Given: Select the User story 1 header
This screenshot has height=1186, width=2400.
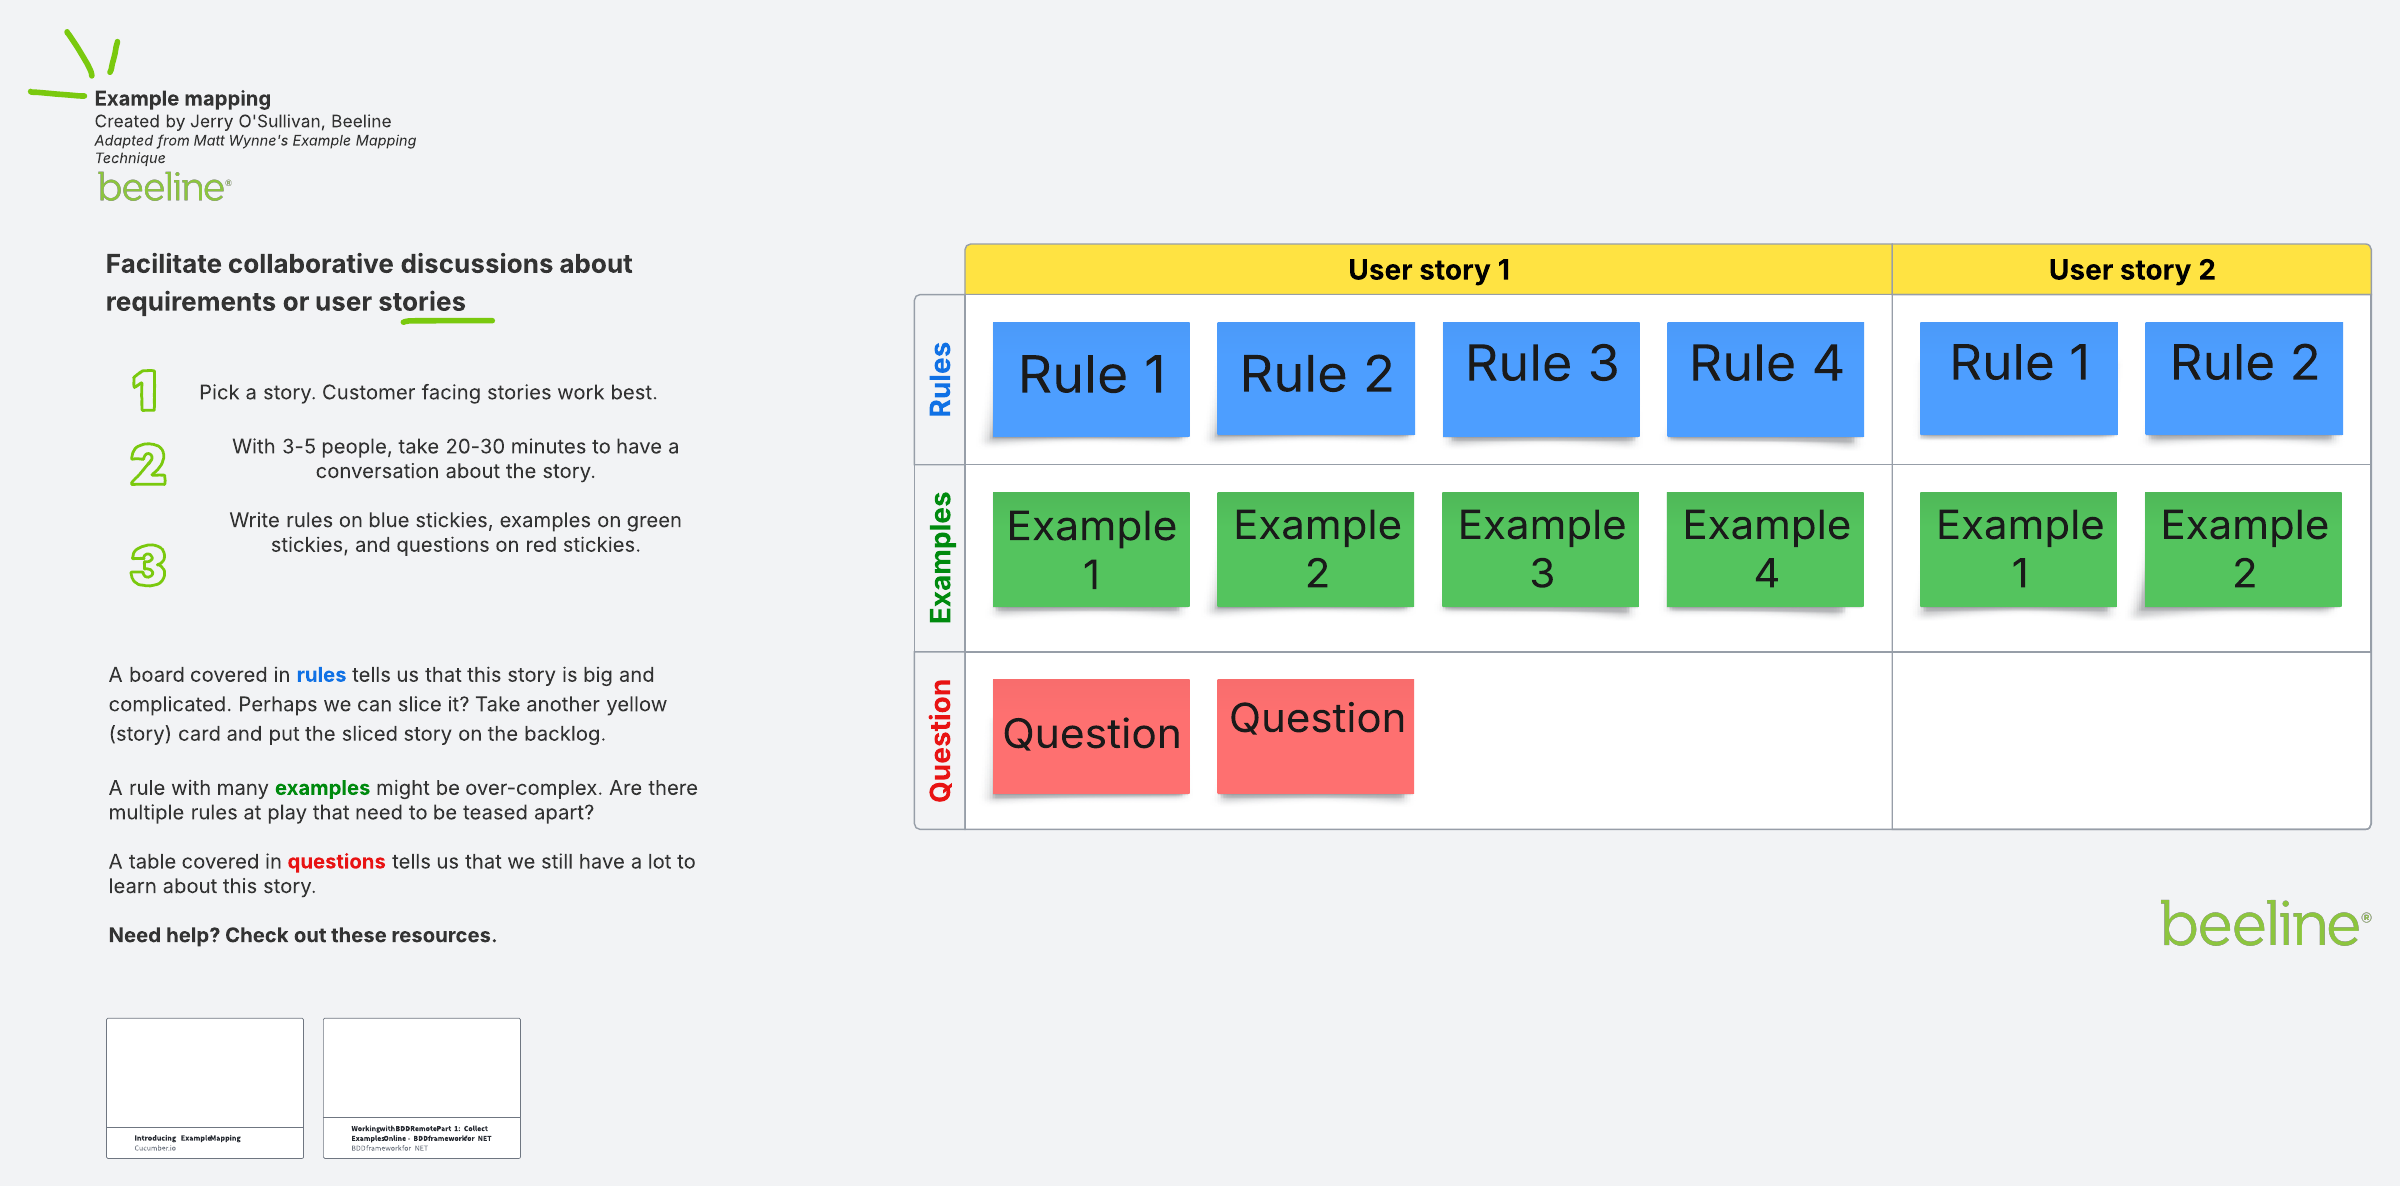Looking at the screenshot, I should 1428,270.
